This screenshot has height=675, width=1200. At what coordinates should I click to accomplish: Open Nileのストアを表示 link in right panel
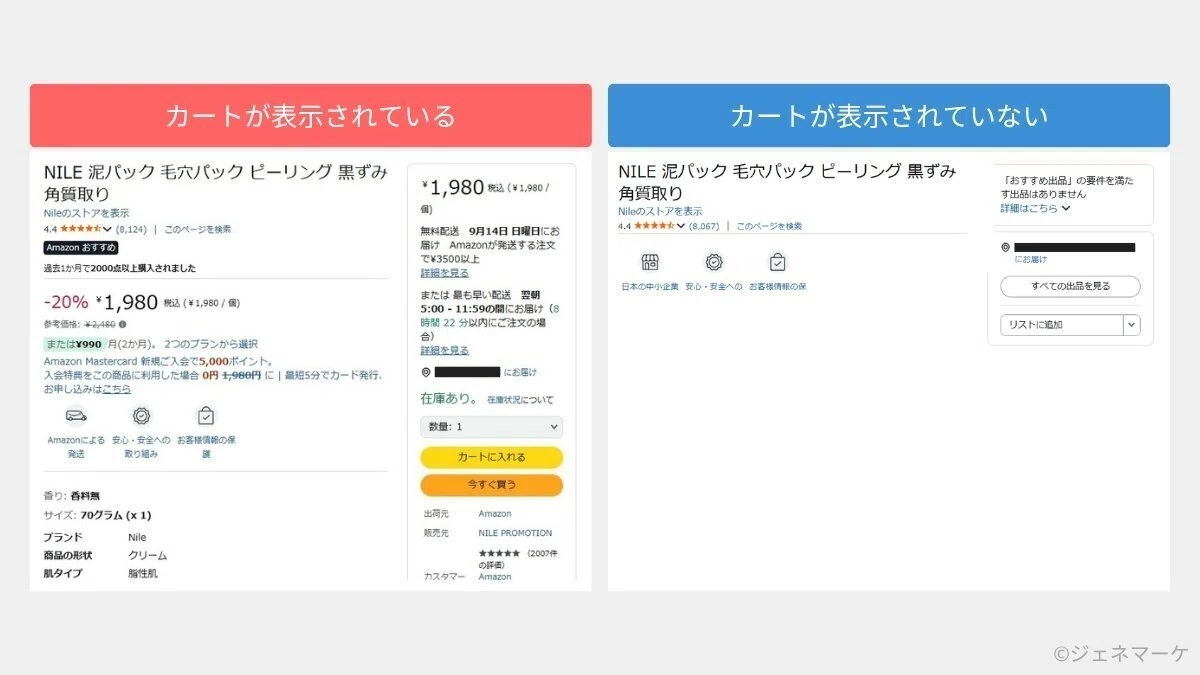click(x=660, y=212)
